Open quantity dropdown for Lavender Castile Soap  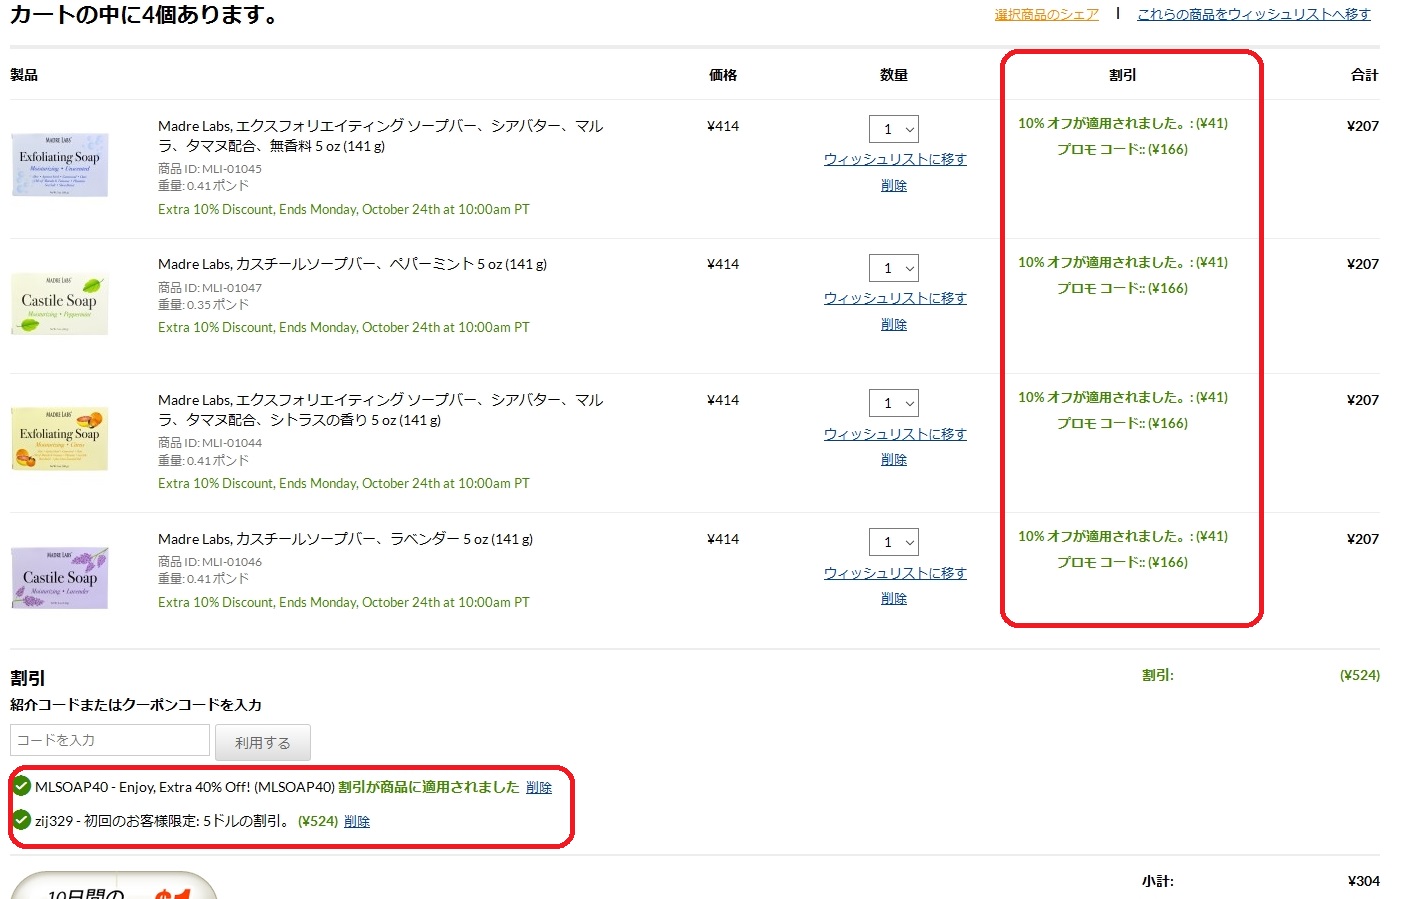(x=894, y=542)
